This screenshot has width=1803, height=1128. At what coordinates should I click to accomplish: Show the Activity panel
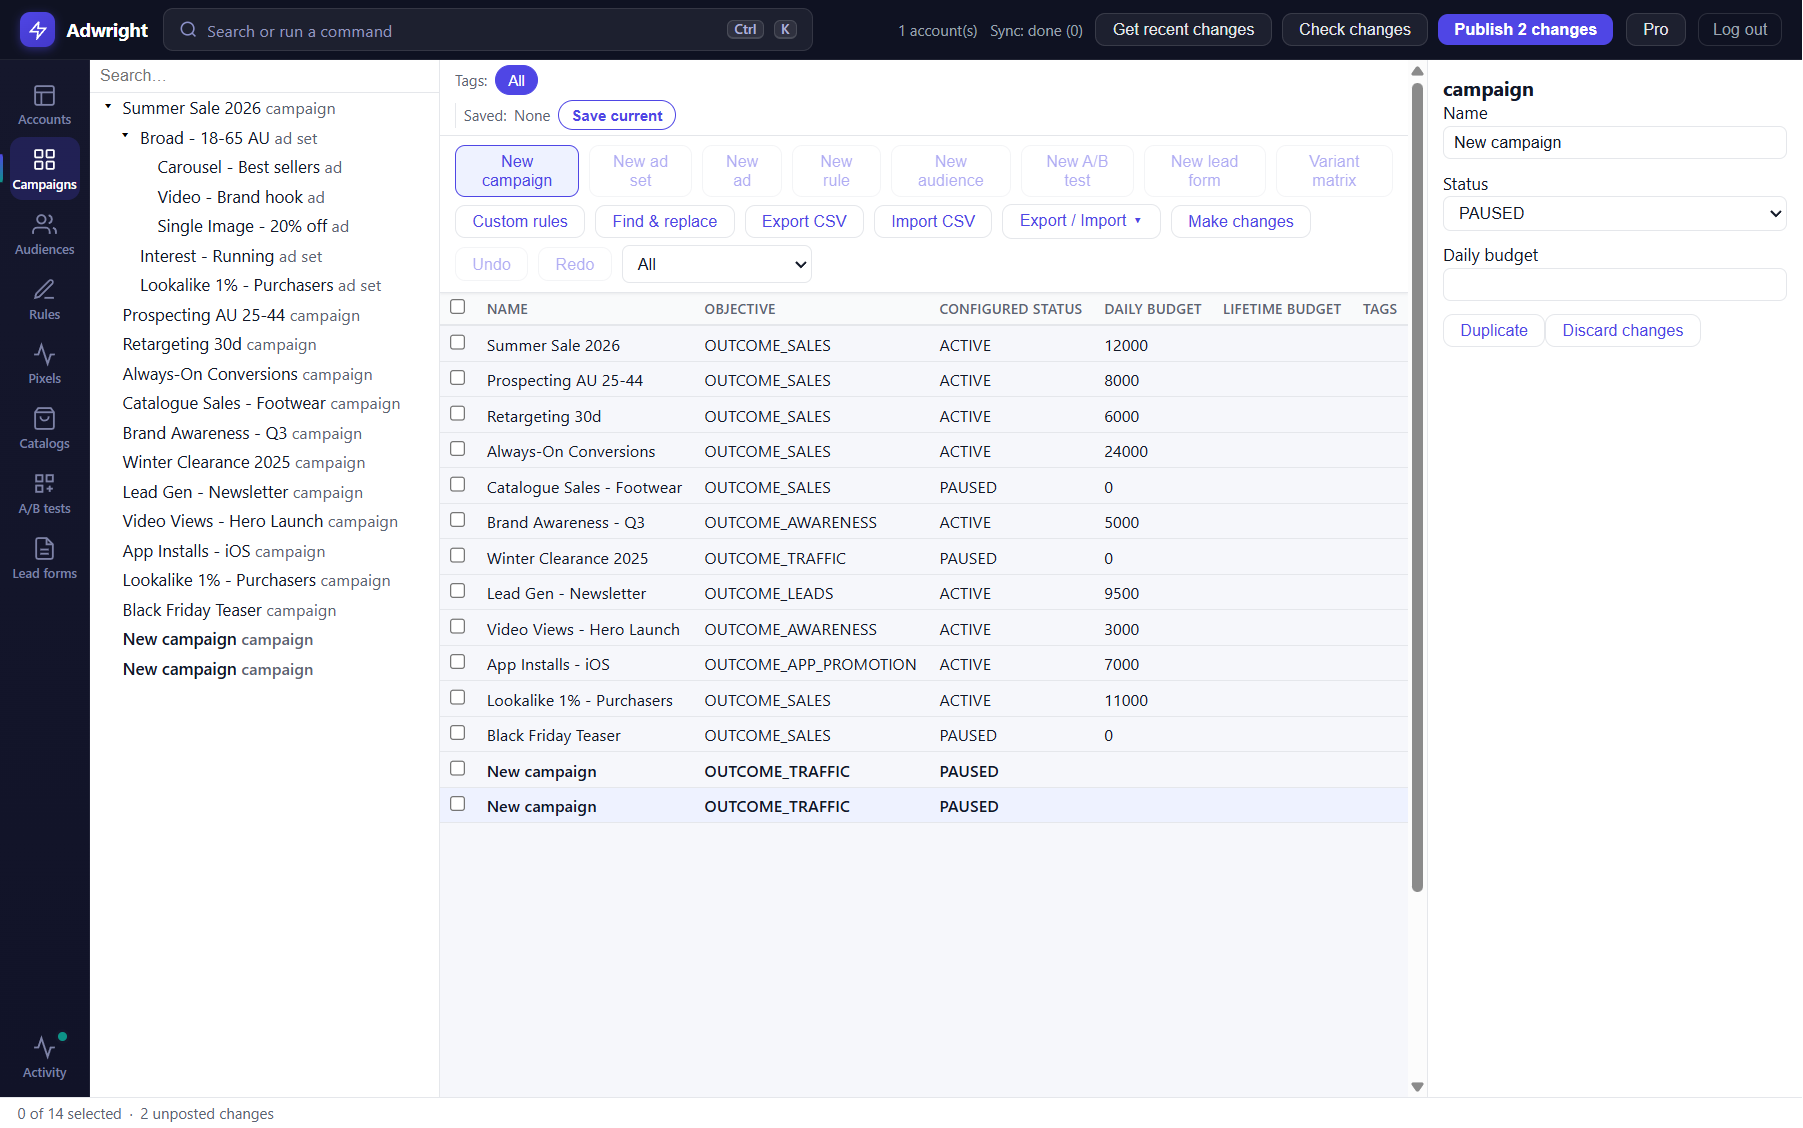point(44,1057)
